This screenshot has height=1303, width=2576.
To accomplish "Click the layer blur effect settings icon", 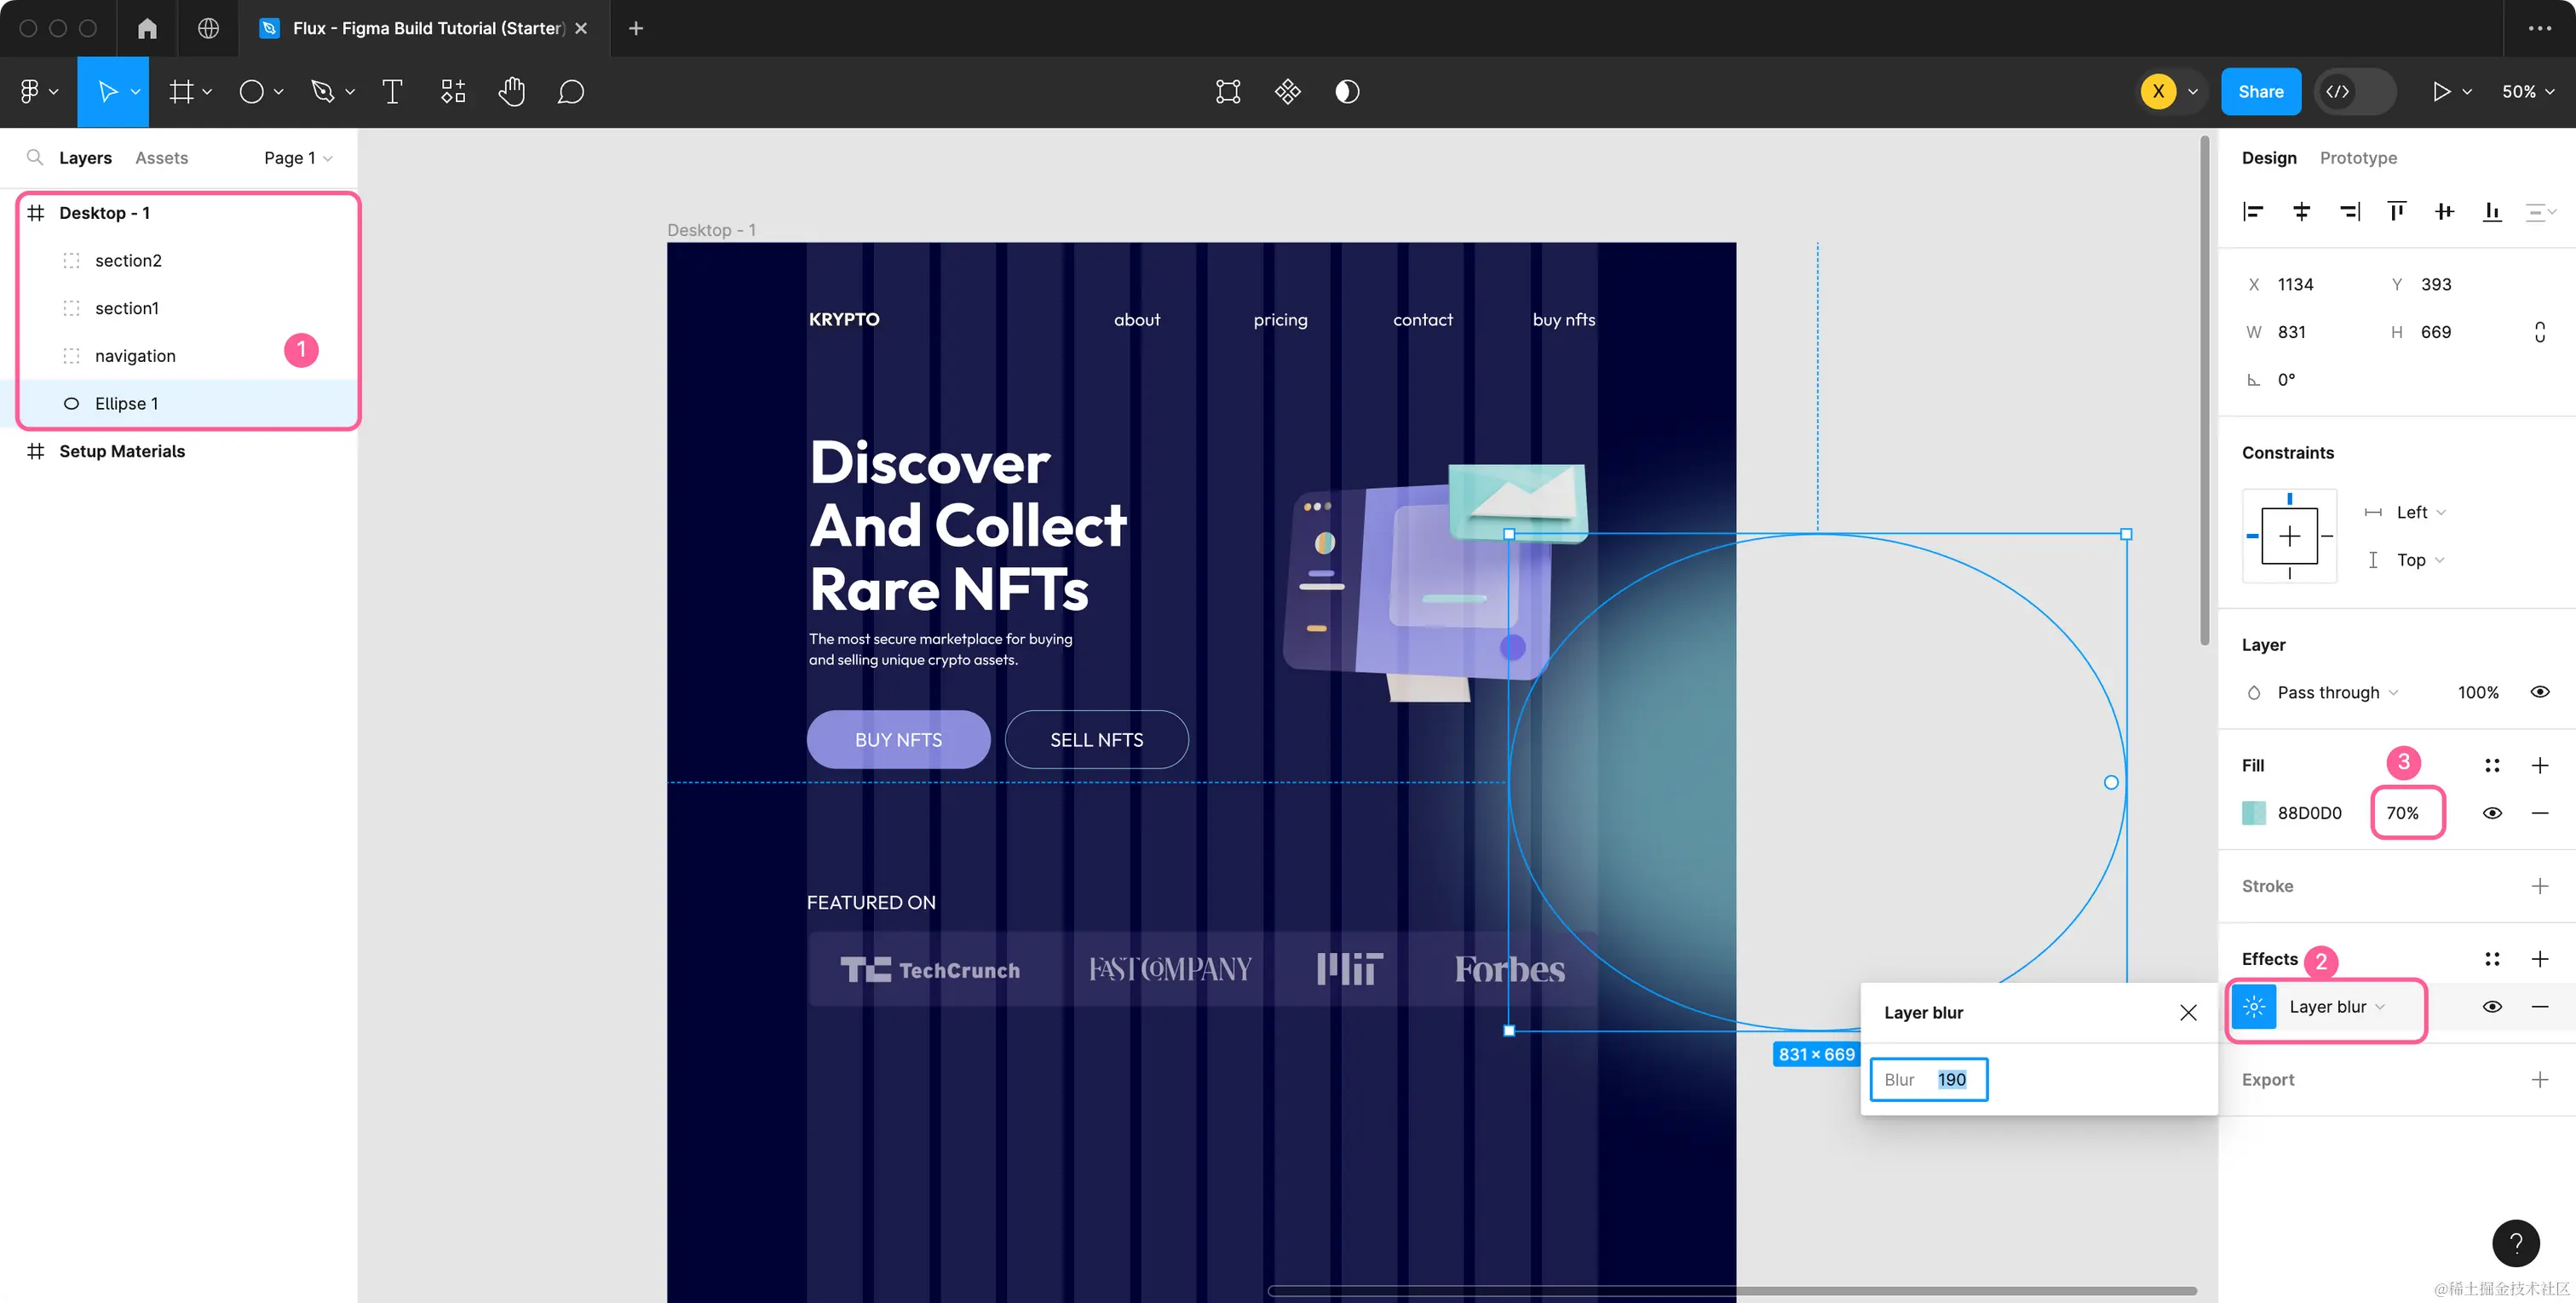I will pos(2254,1007).
